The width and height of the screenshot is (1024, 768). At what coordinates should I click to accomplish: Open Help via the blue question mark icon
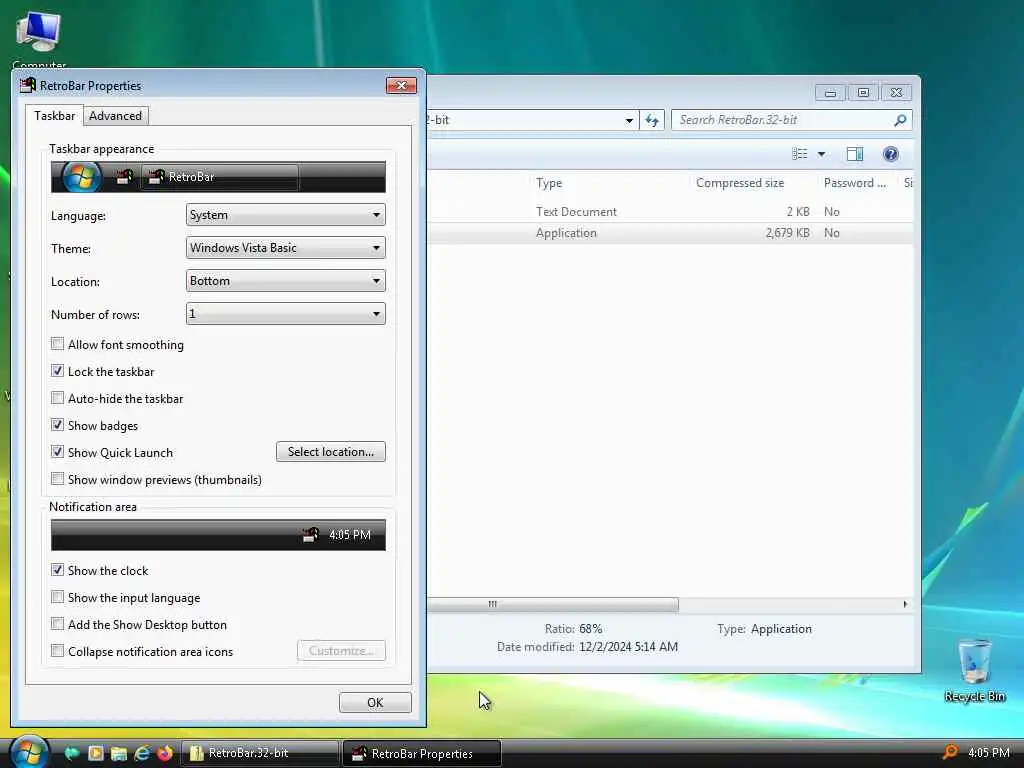(890, 153)
